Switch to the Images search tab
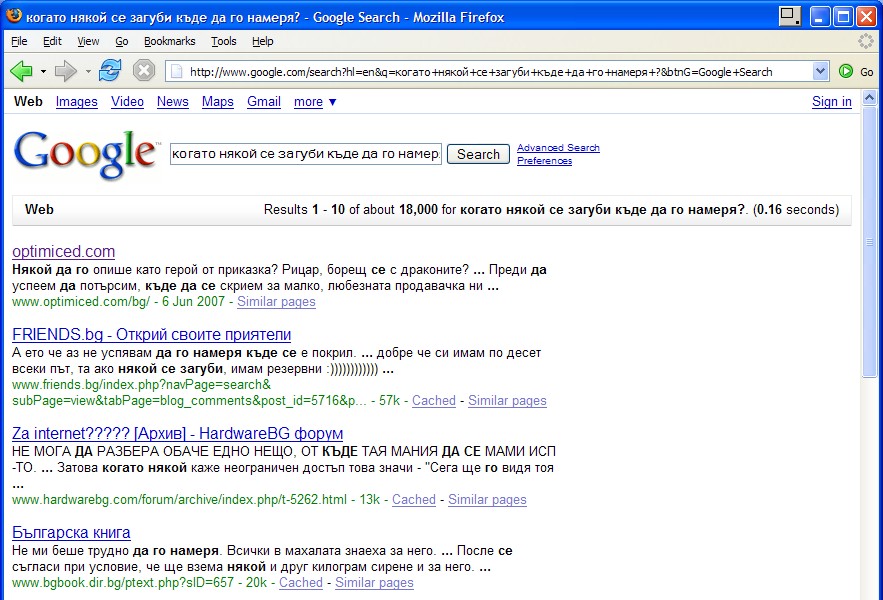Image resolution: width=883 pixels, height=600 pixels. click(77, 102)
